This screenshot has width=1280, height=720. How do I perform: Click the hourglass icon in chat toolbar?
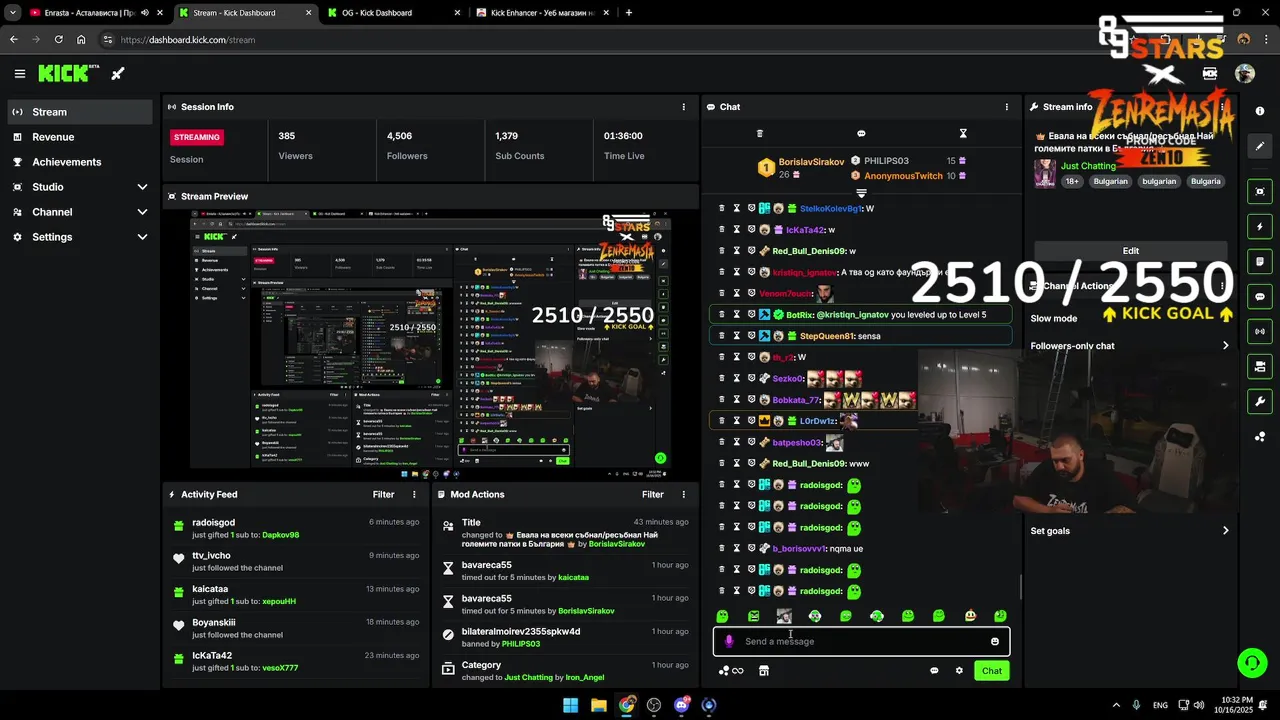(963, 133)
